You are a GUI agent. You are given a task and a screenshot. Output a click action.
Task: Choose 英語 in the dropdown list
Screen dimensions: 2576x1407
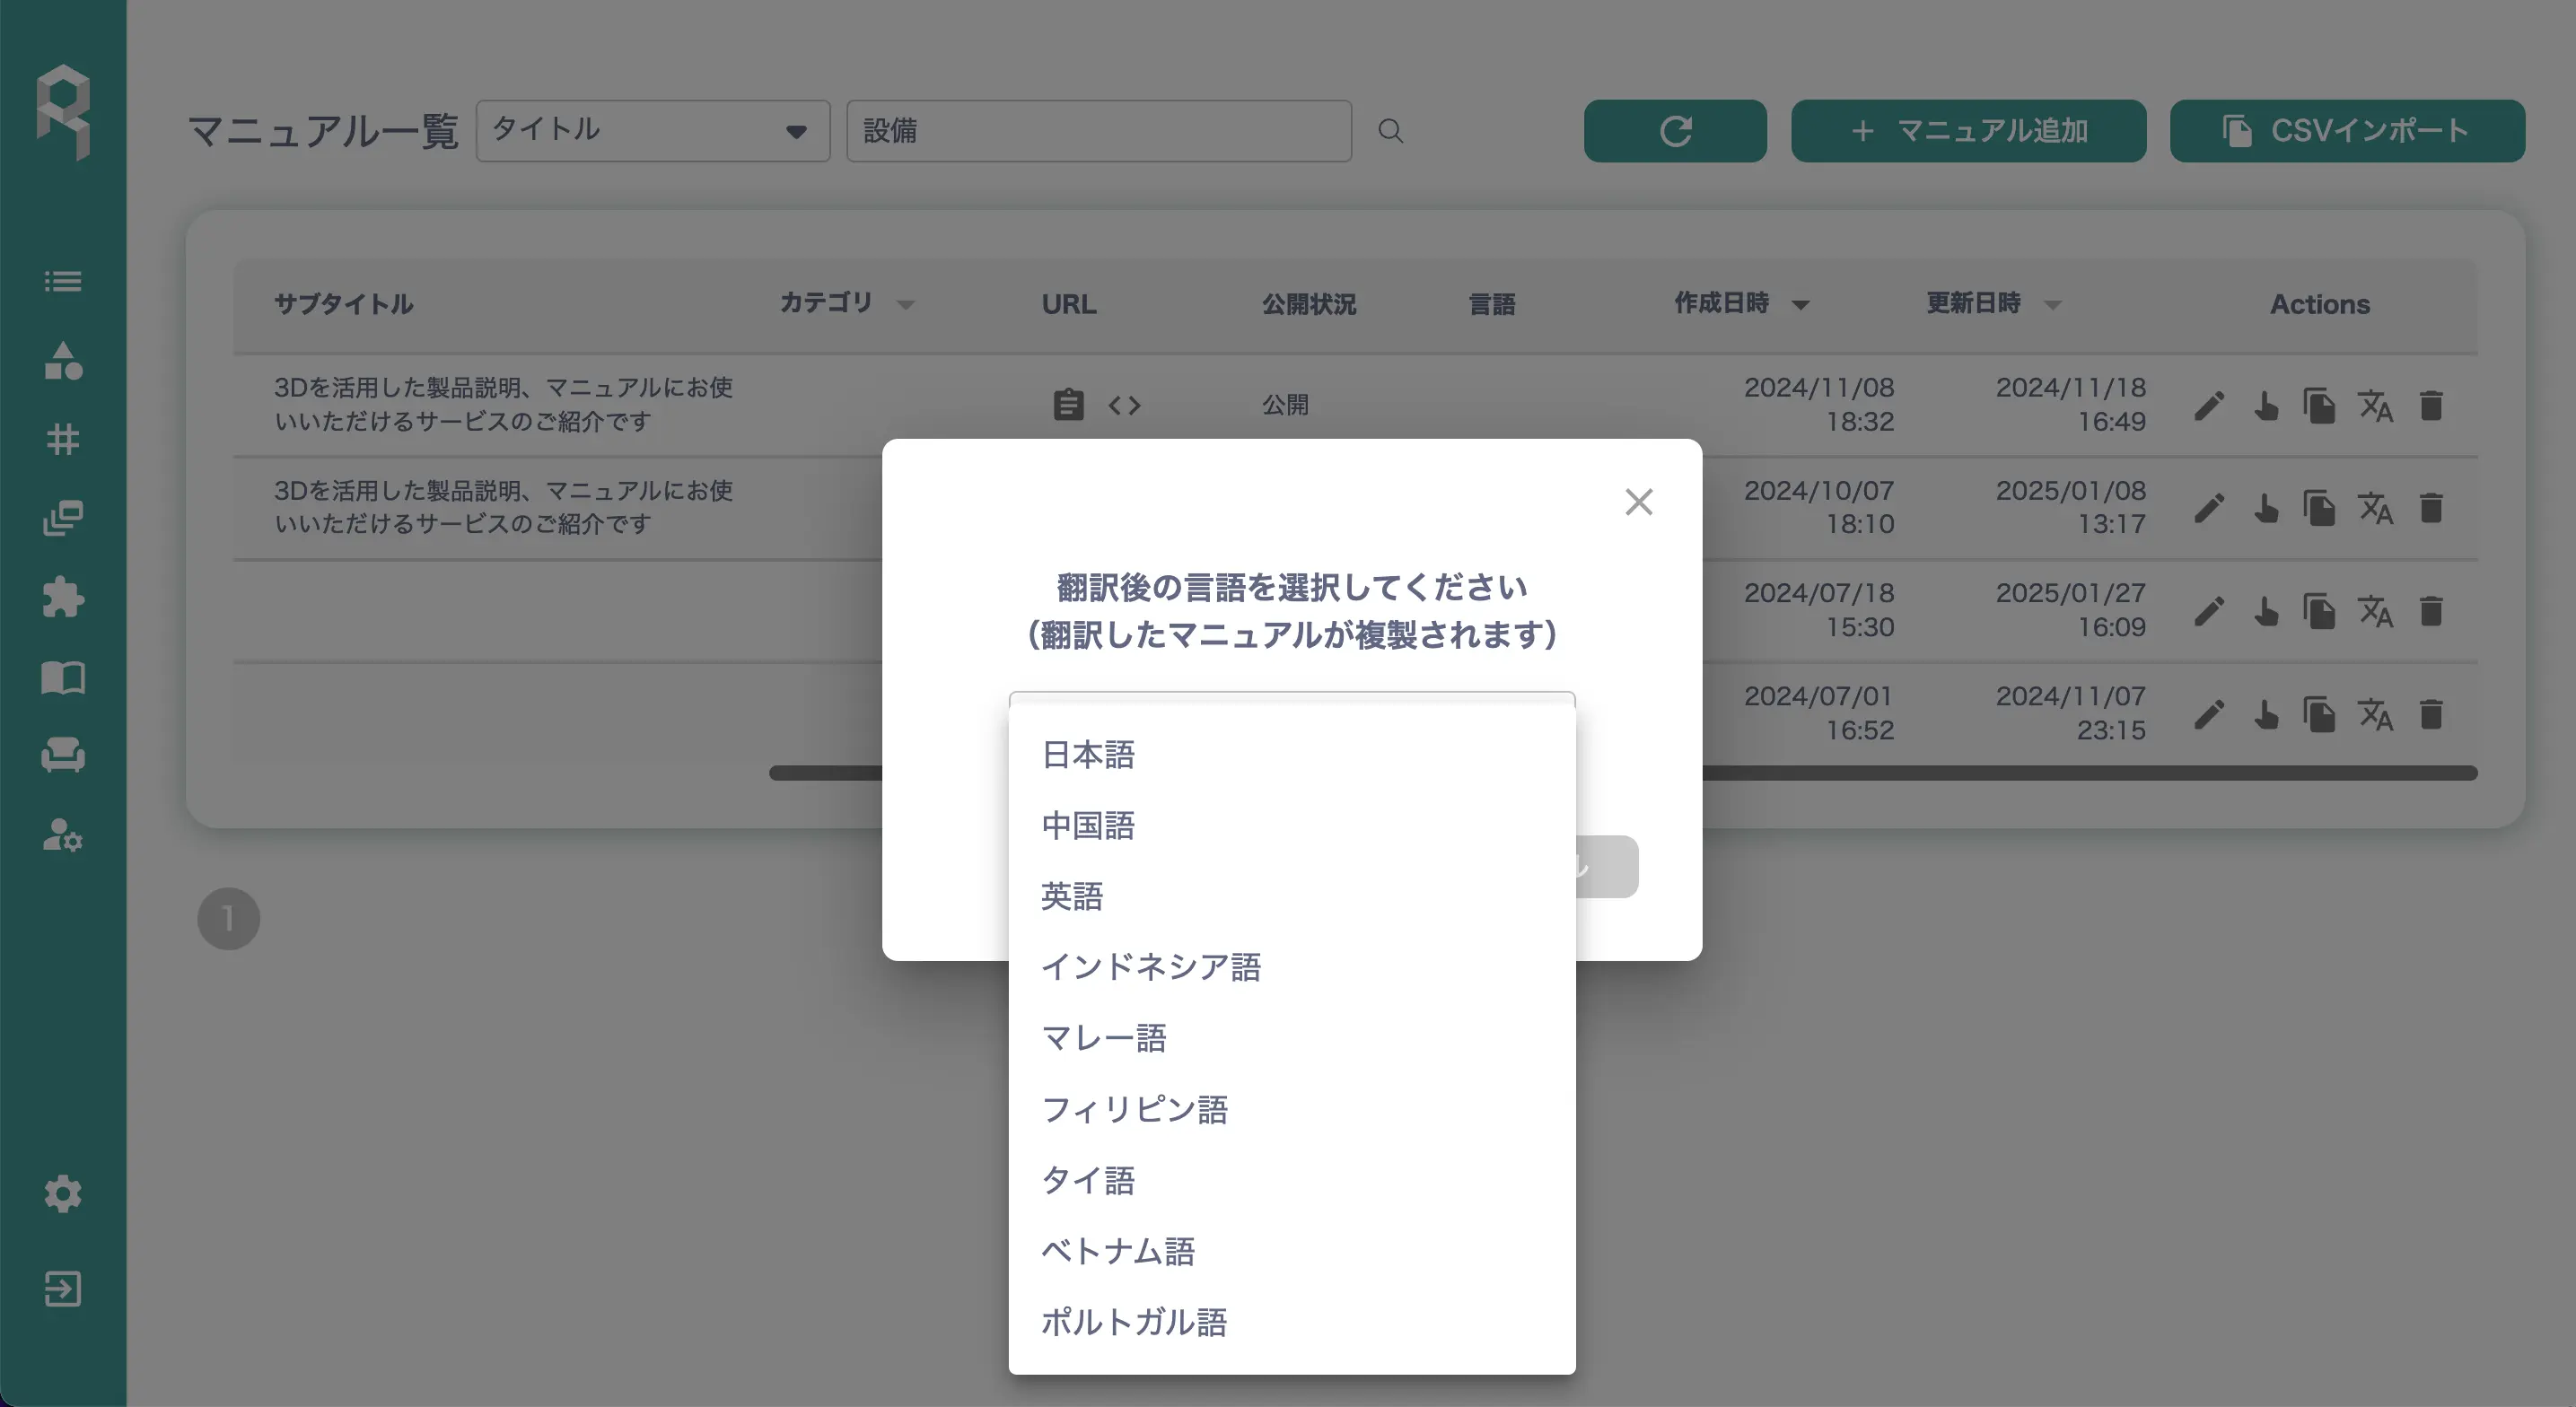pos(1072,896)
